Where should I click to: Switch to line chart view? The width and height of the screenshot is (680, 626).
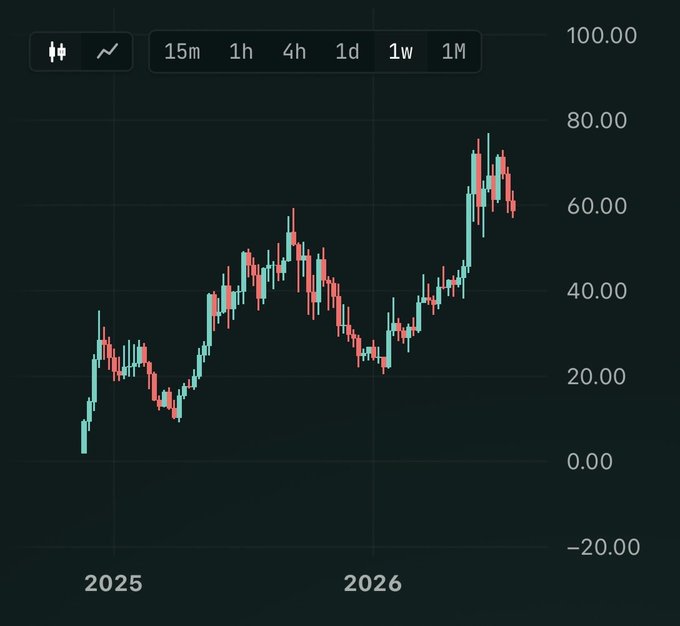[x=107, y=52]
